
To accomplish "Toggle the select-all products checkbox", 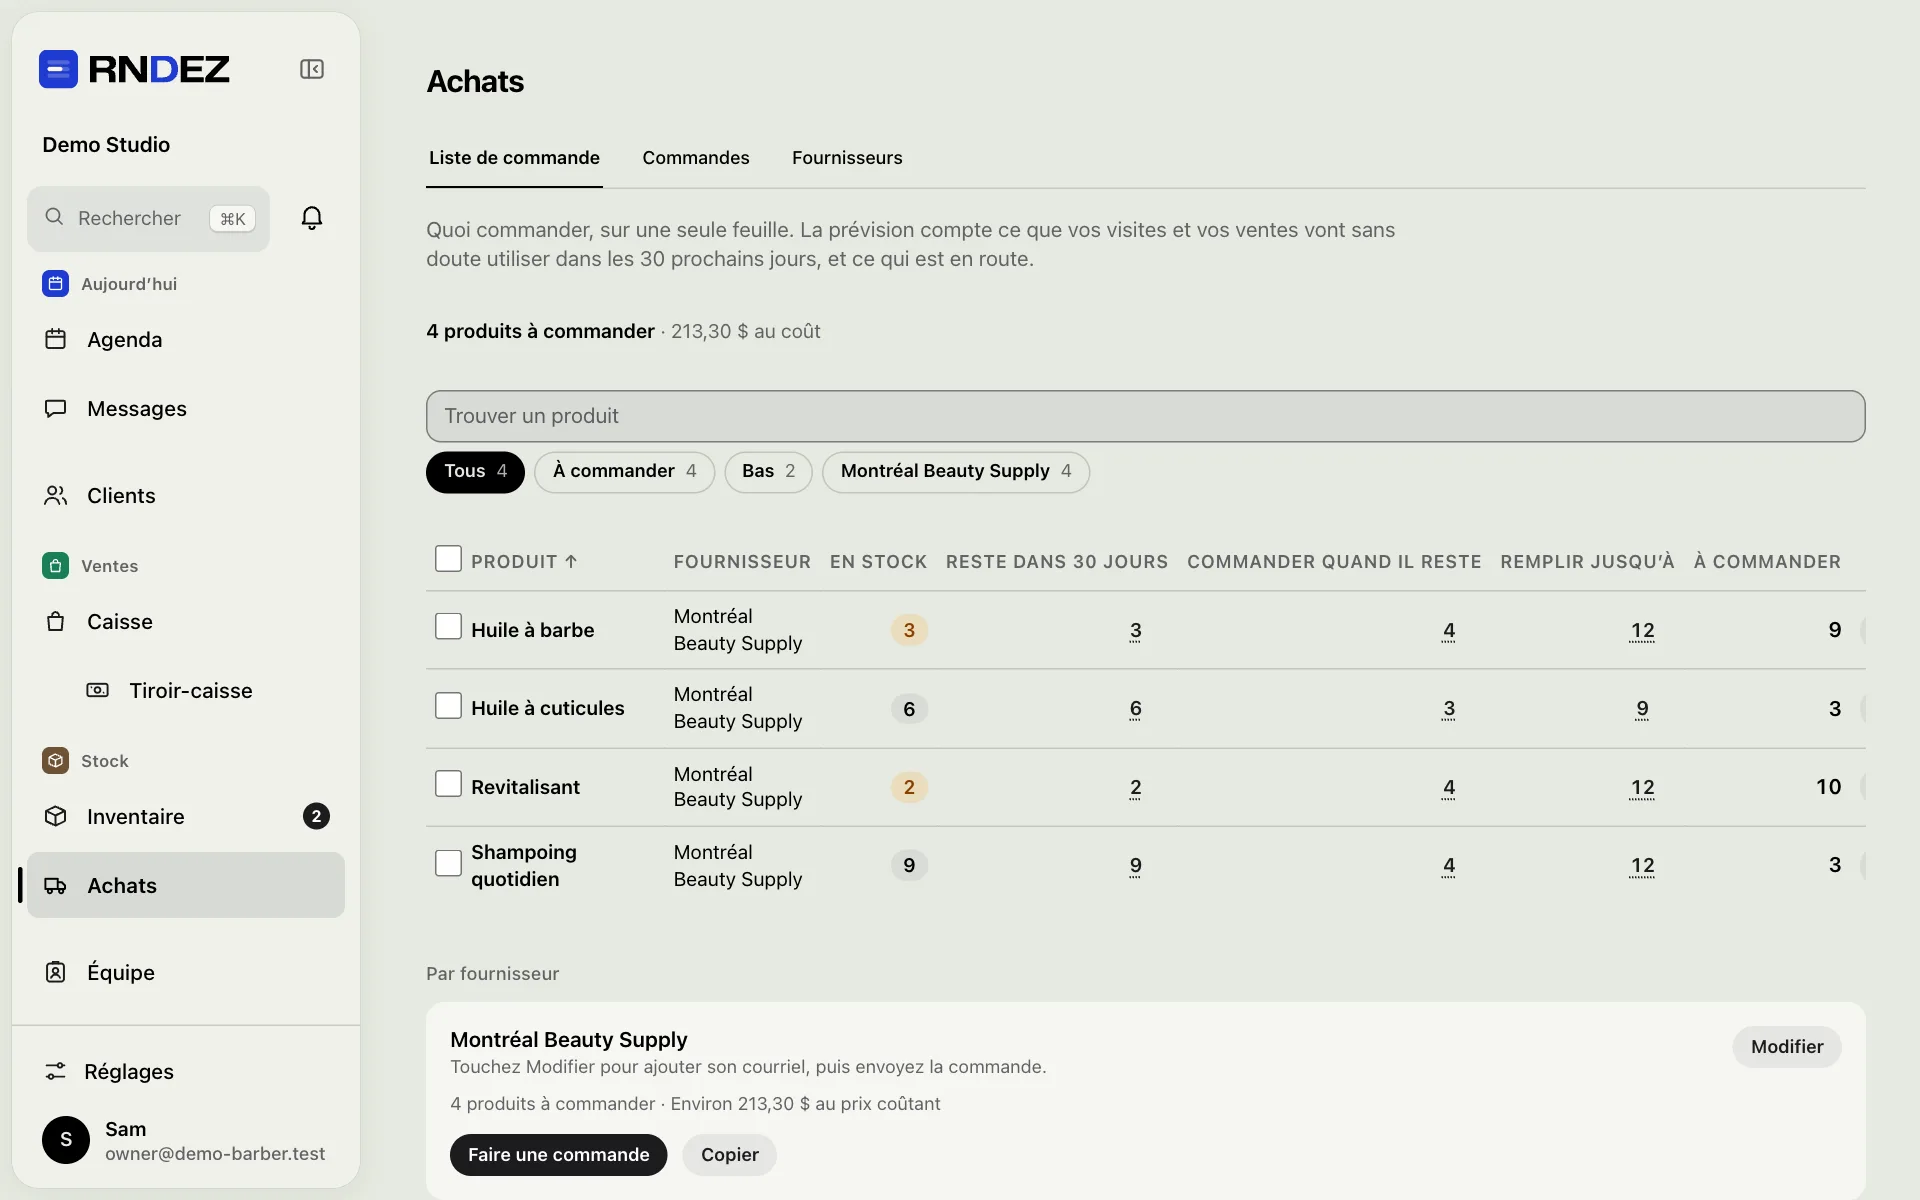I will click(448, 559).
